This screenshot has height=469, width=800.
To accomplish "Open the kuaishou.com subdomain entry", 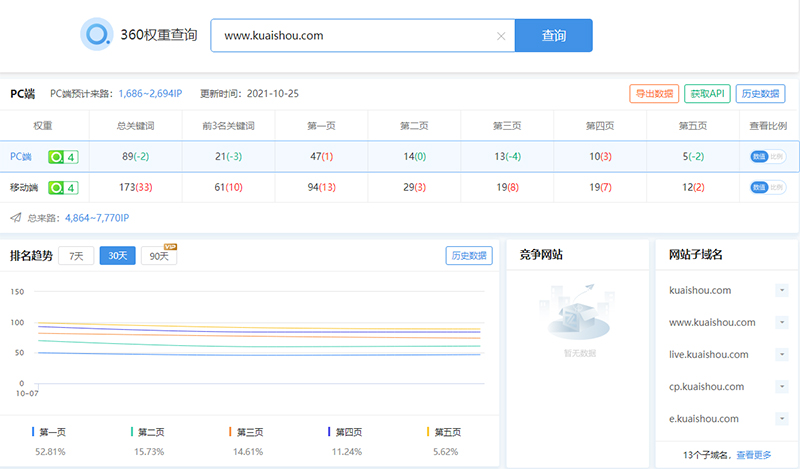I will pyautogui.click(x=700, y=290).
